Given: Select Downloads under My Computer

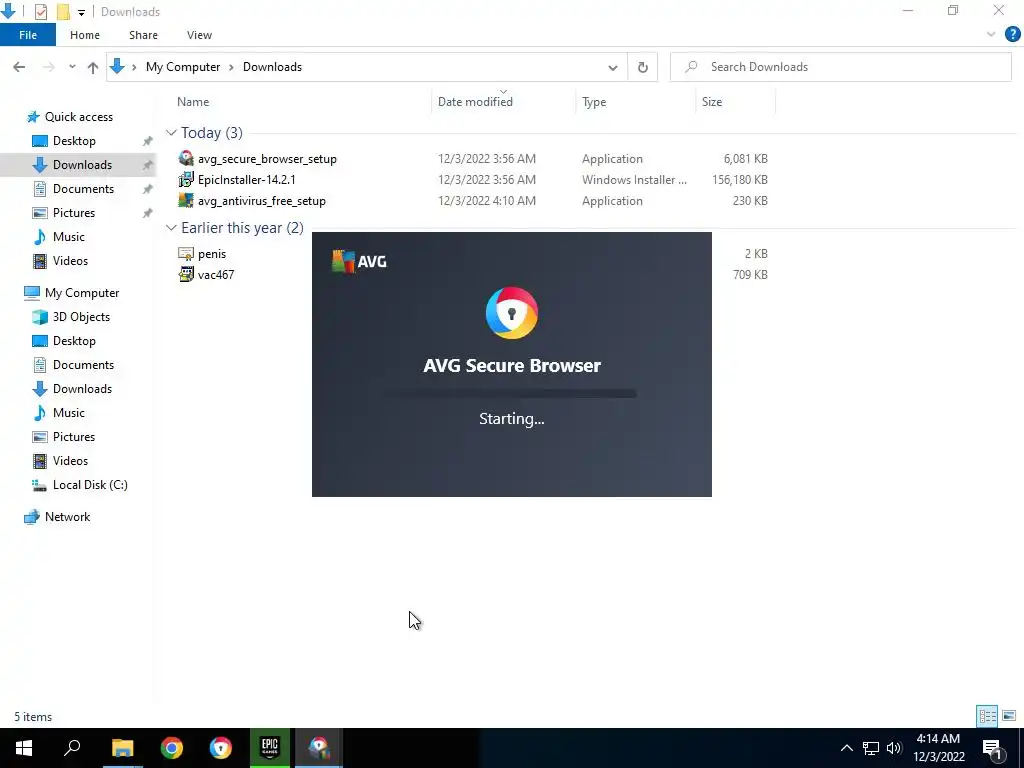Looking at the screenshot, I should click(x=82, y=389).
